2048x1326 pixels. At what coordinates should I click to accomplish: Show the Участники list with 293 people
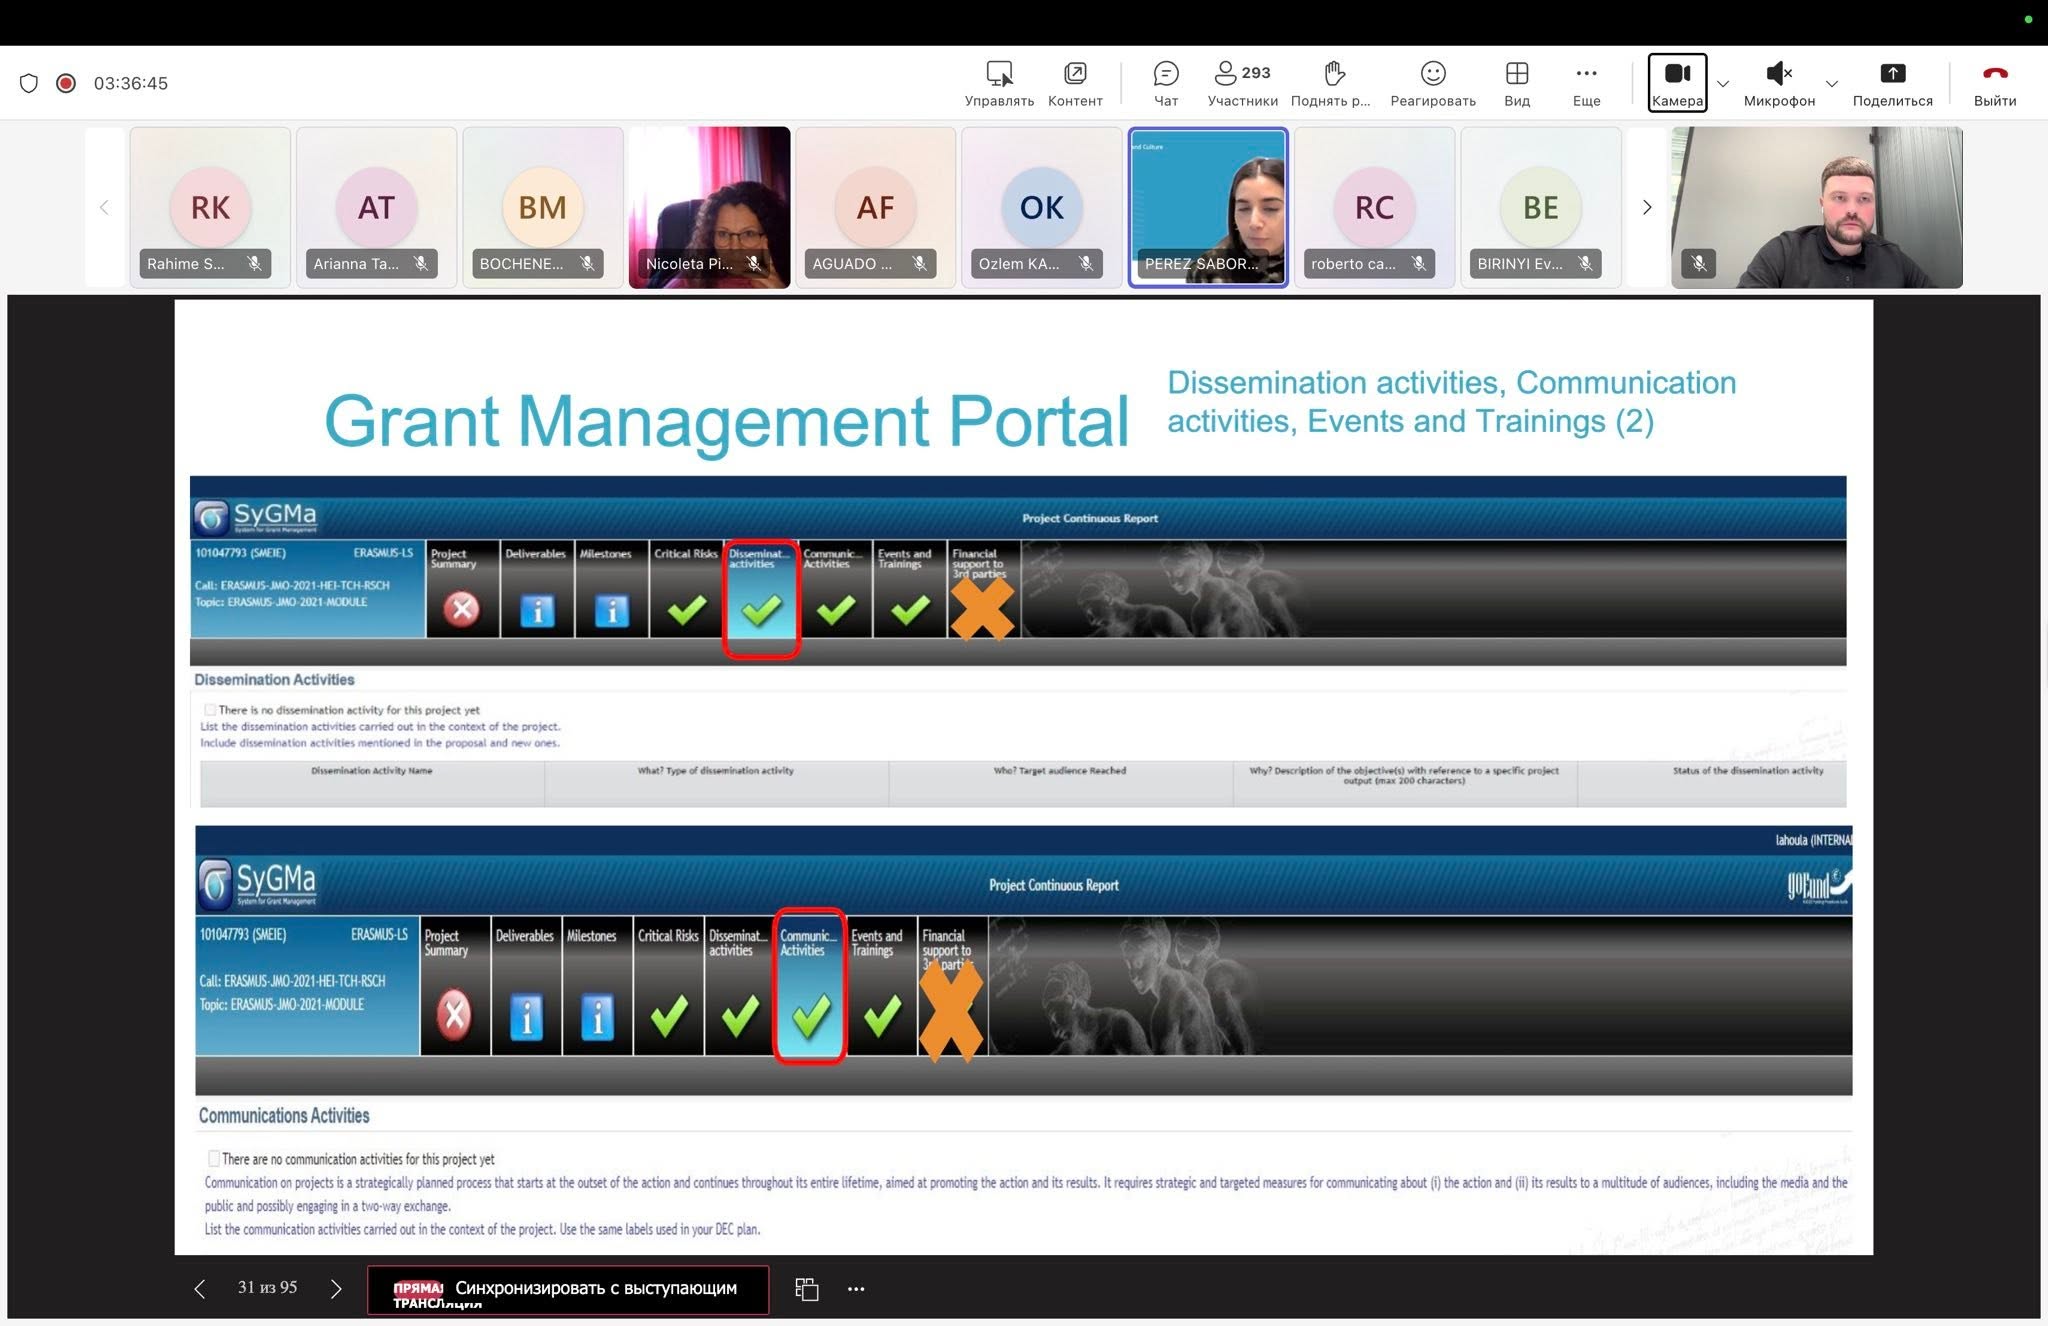pyautogui.click(x=1242, y=84)
